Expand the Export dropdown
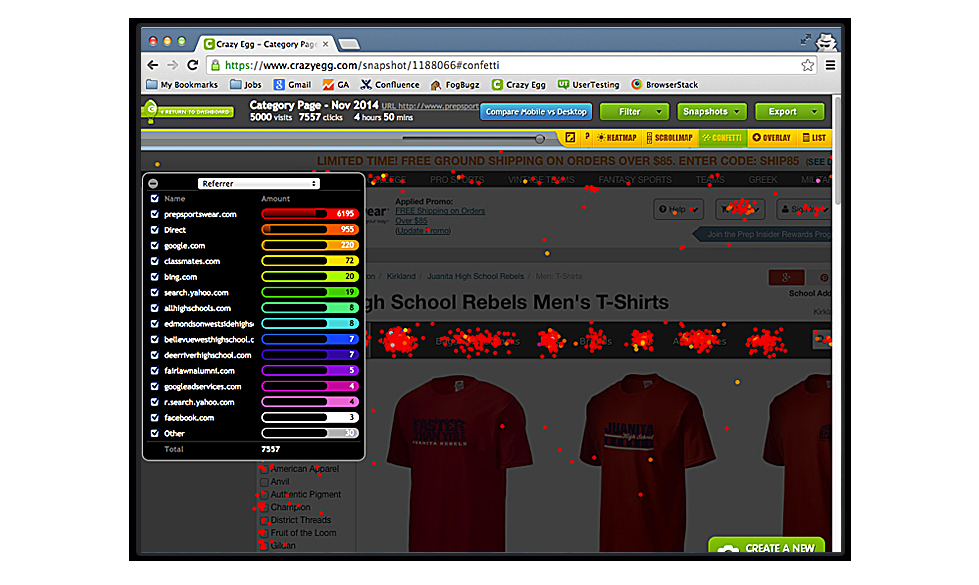Image resolution: width=979 pixels, height=585 pixels. point(789,112)
